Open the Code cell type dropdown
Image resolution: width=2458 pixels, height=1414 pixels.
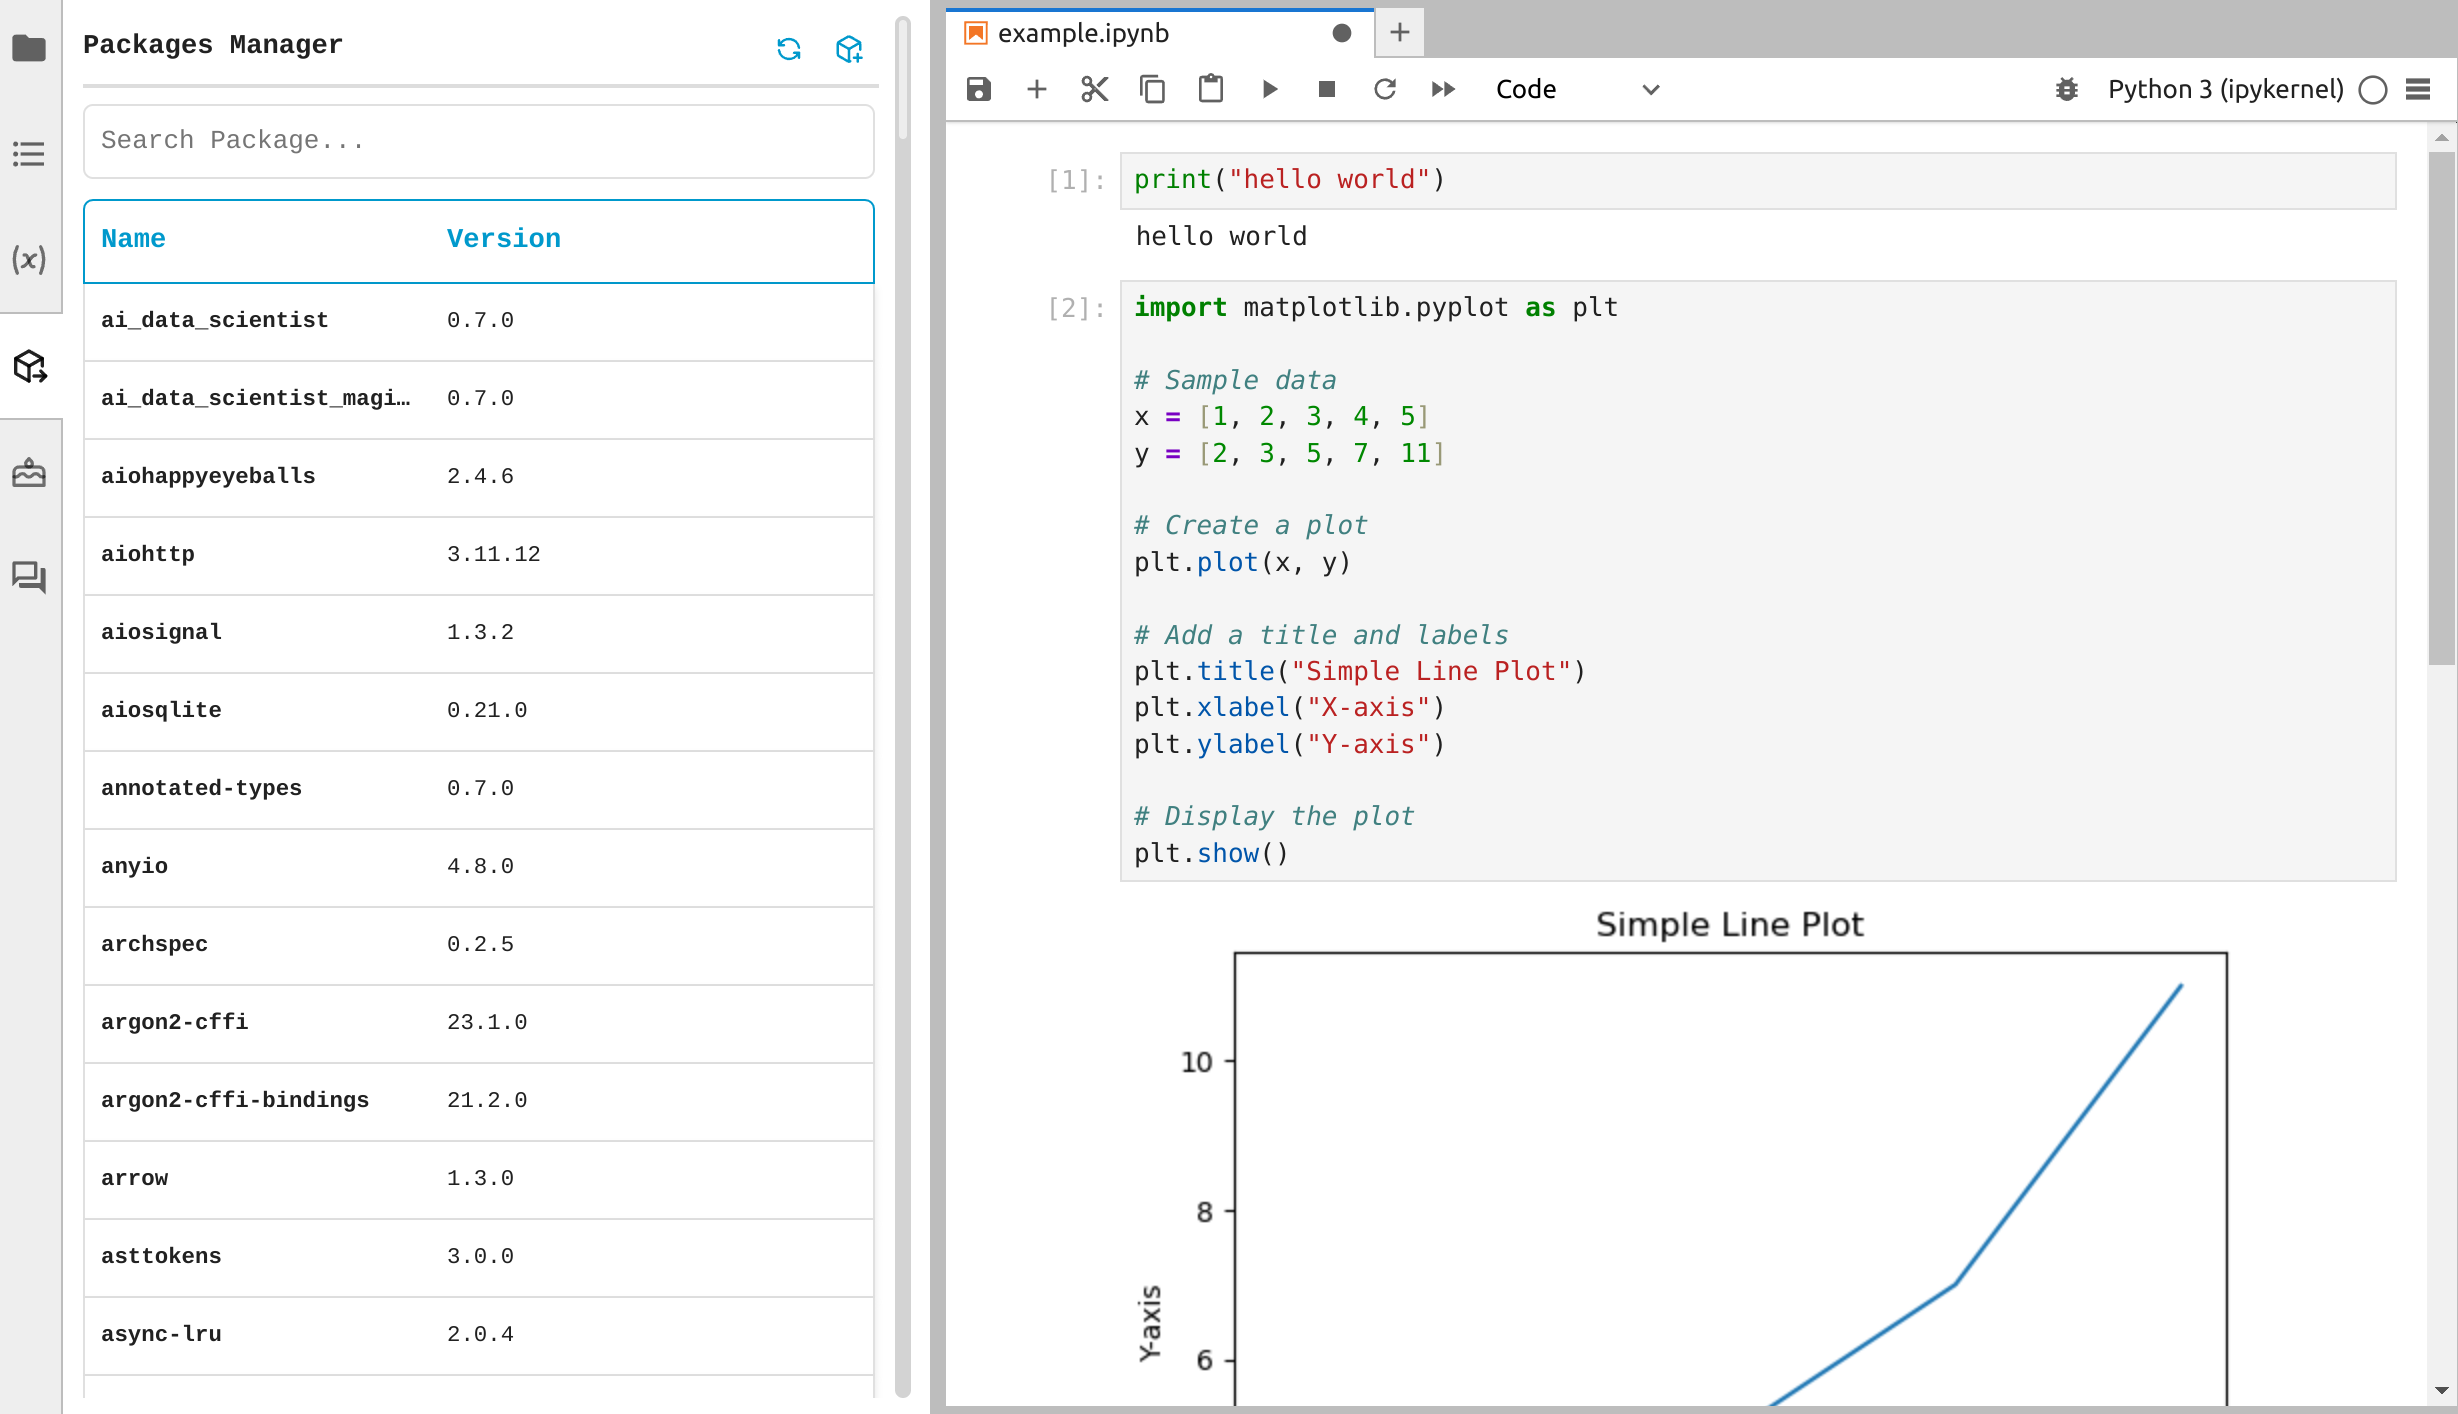[x=1577, y=89]
